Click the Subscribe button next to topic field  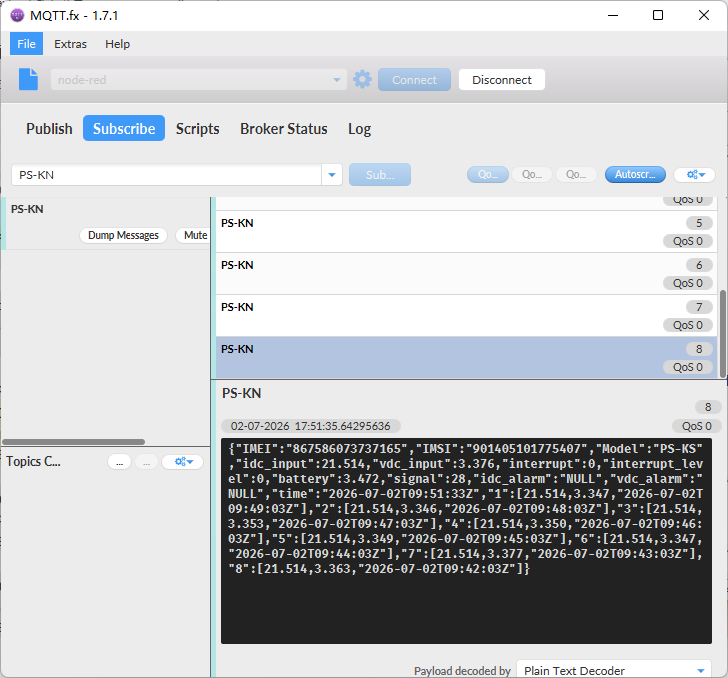click(x=380, y=175)
